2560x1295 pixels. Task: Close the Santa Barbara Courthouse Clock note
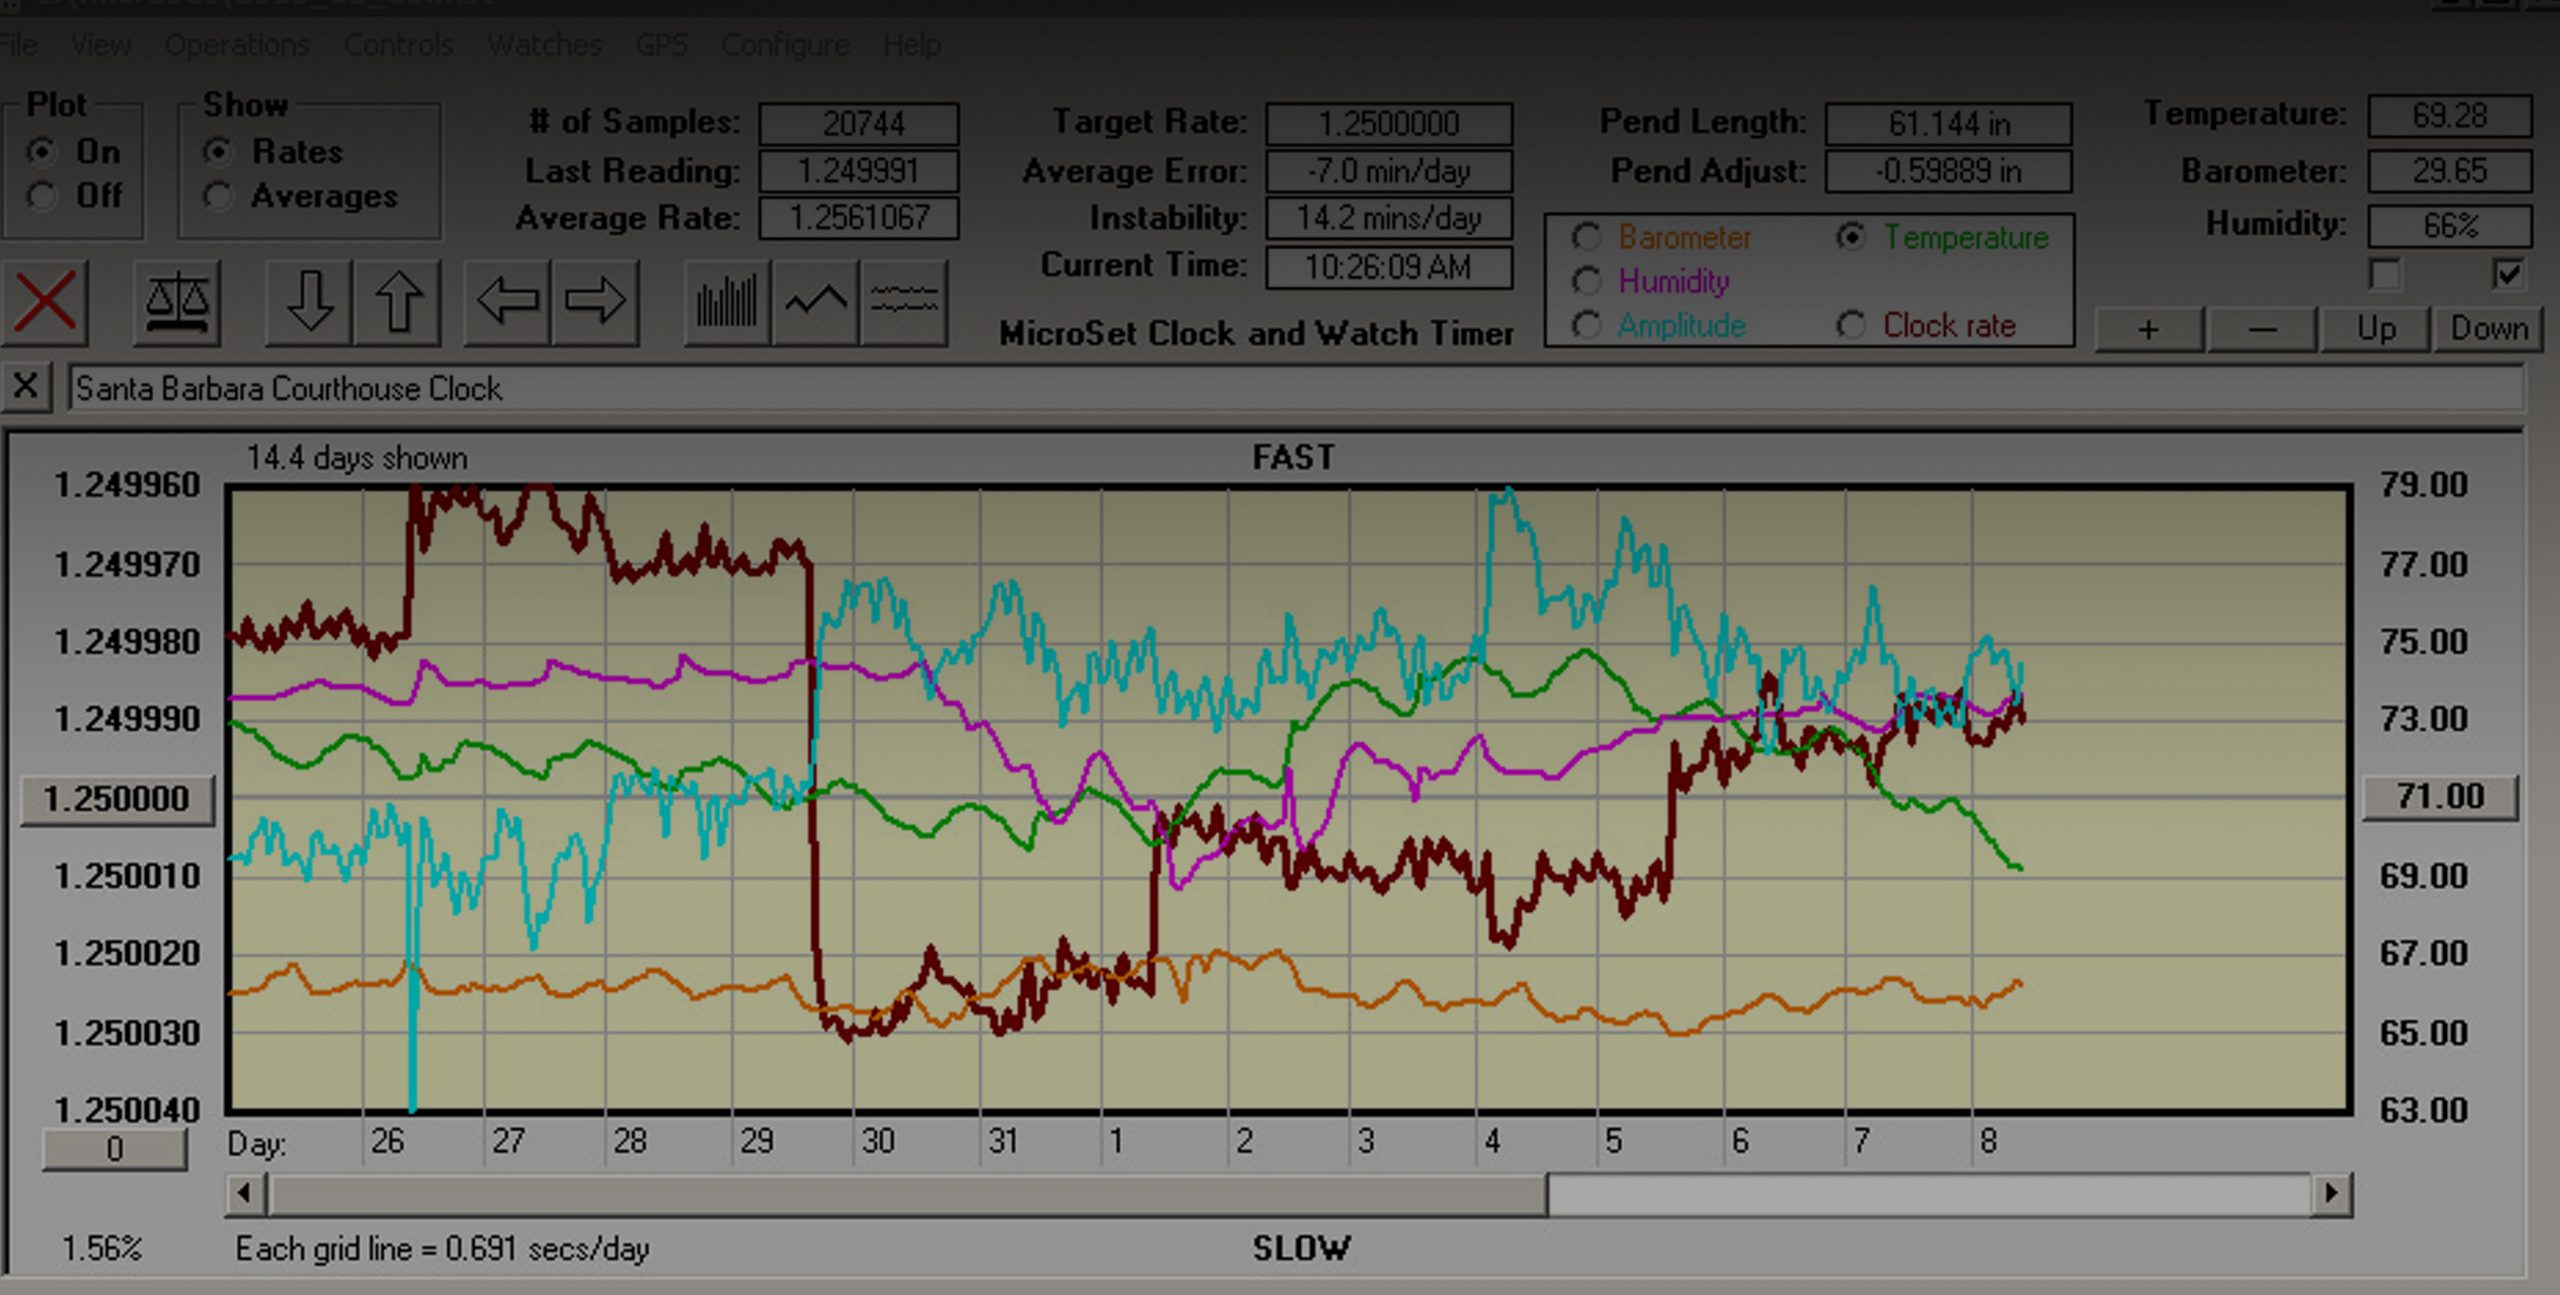27,387
